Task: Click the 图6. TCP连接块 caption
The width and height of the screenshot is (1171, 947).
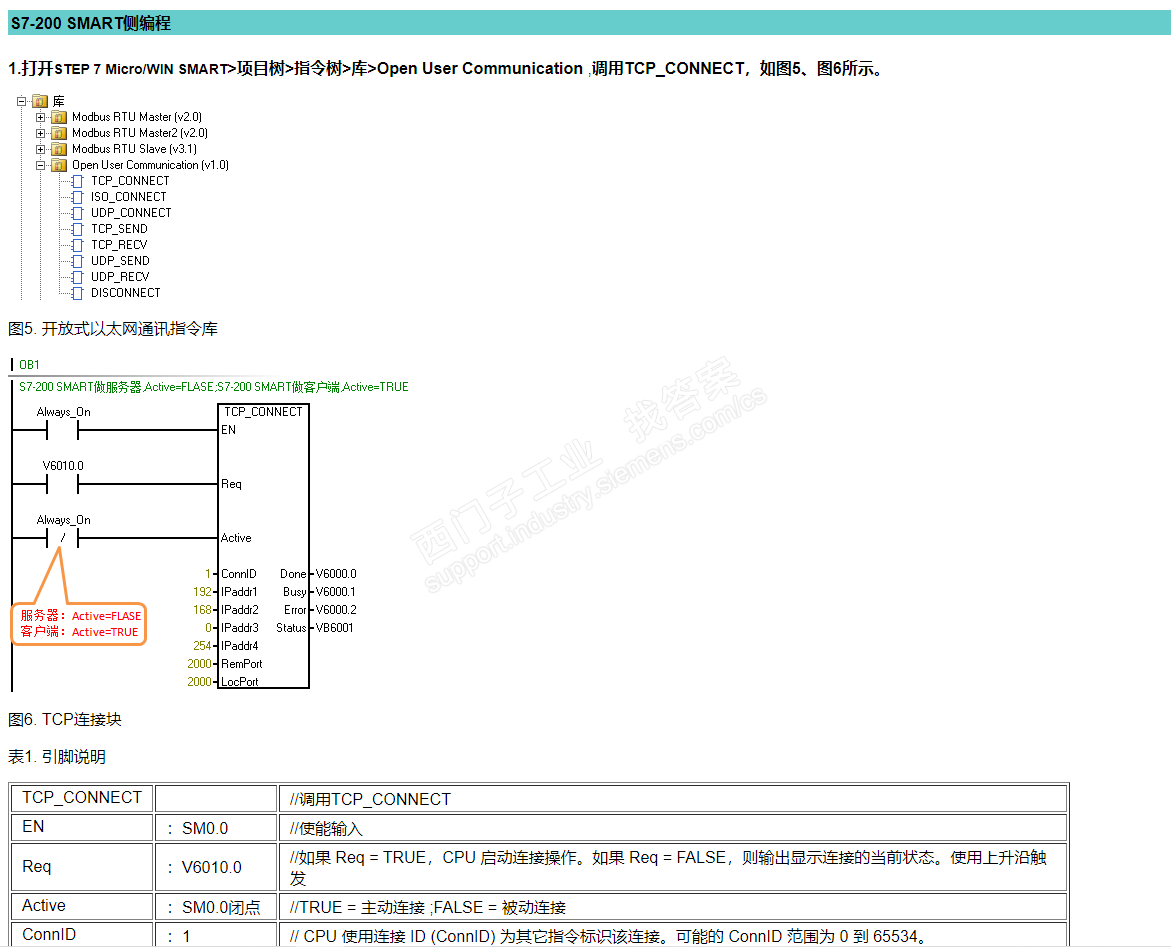Action: tap(65, 719)
